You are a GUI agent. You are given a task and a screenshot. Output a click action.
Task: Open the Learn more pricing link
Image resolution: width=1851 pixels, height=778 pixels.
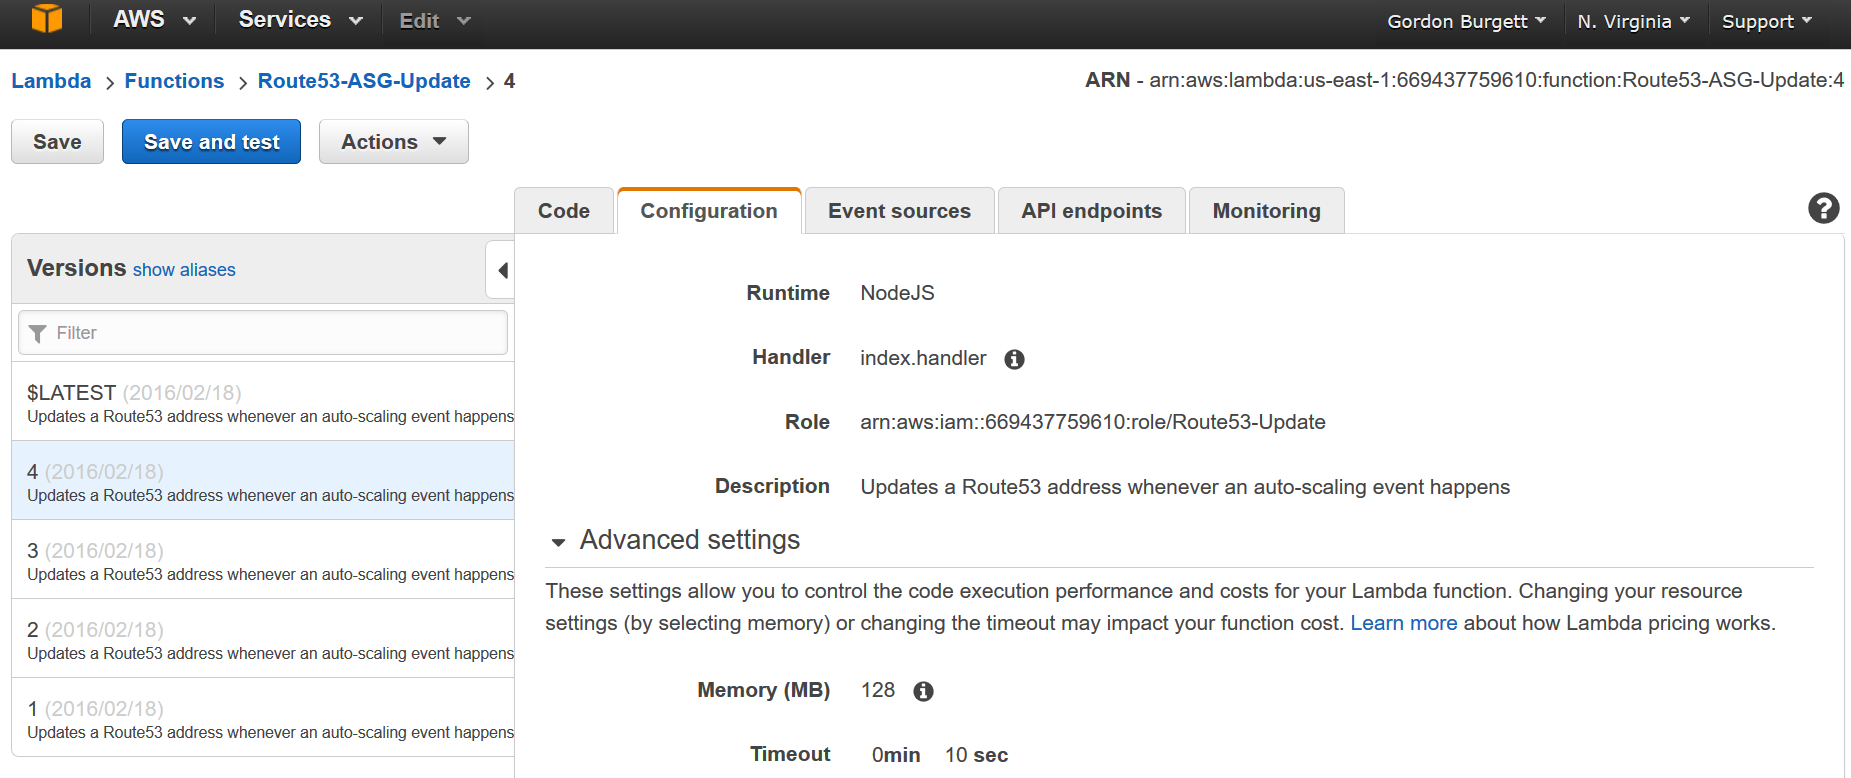[x=1403, y=623]
